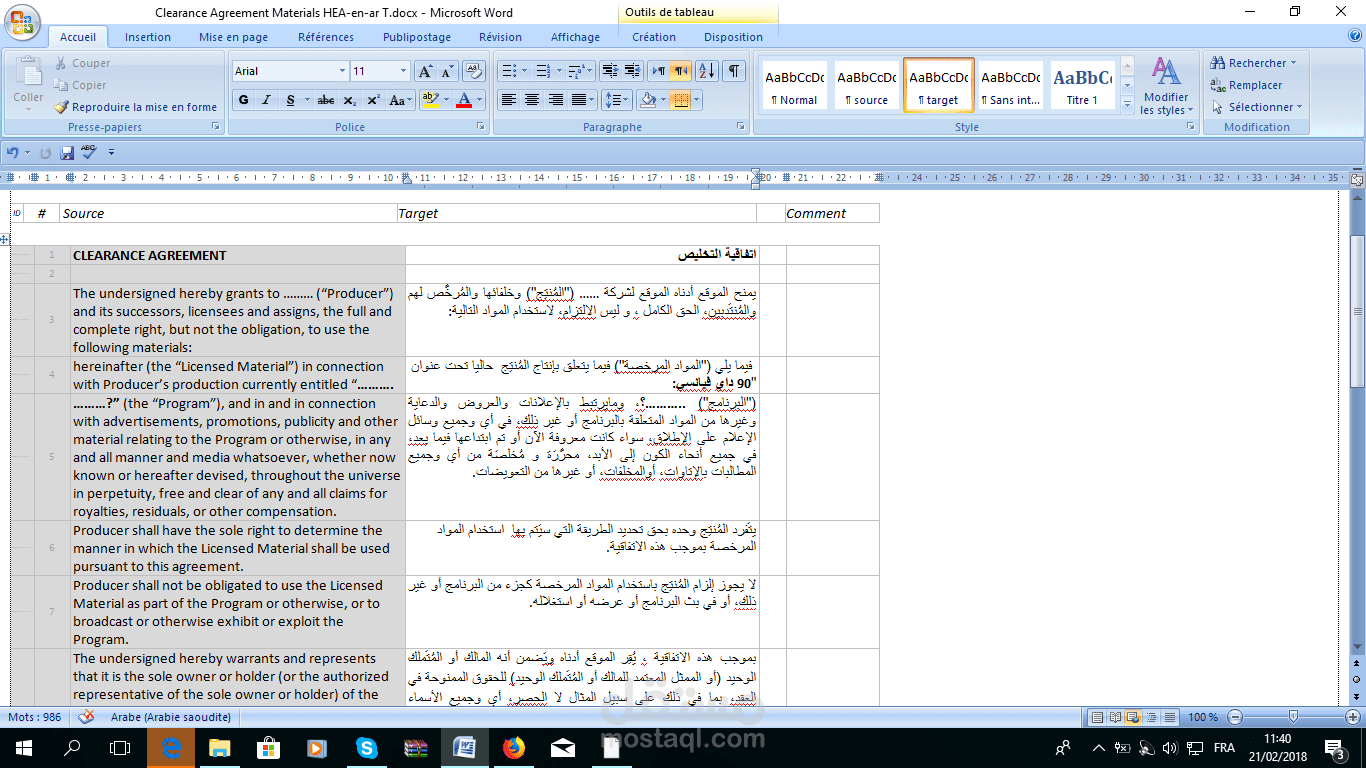Click the Copier command
The image size is (1366, 768).
80,85
